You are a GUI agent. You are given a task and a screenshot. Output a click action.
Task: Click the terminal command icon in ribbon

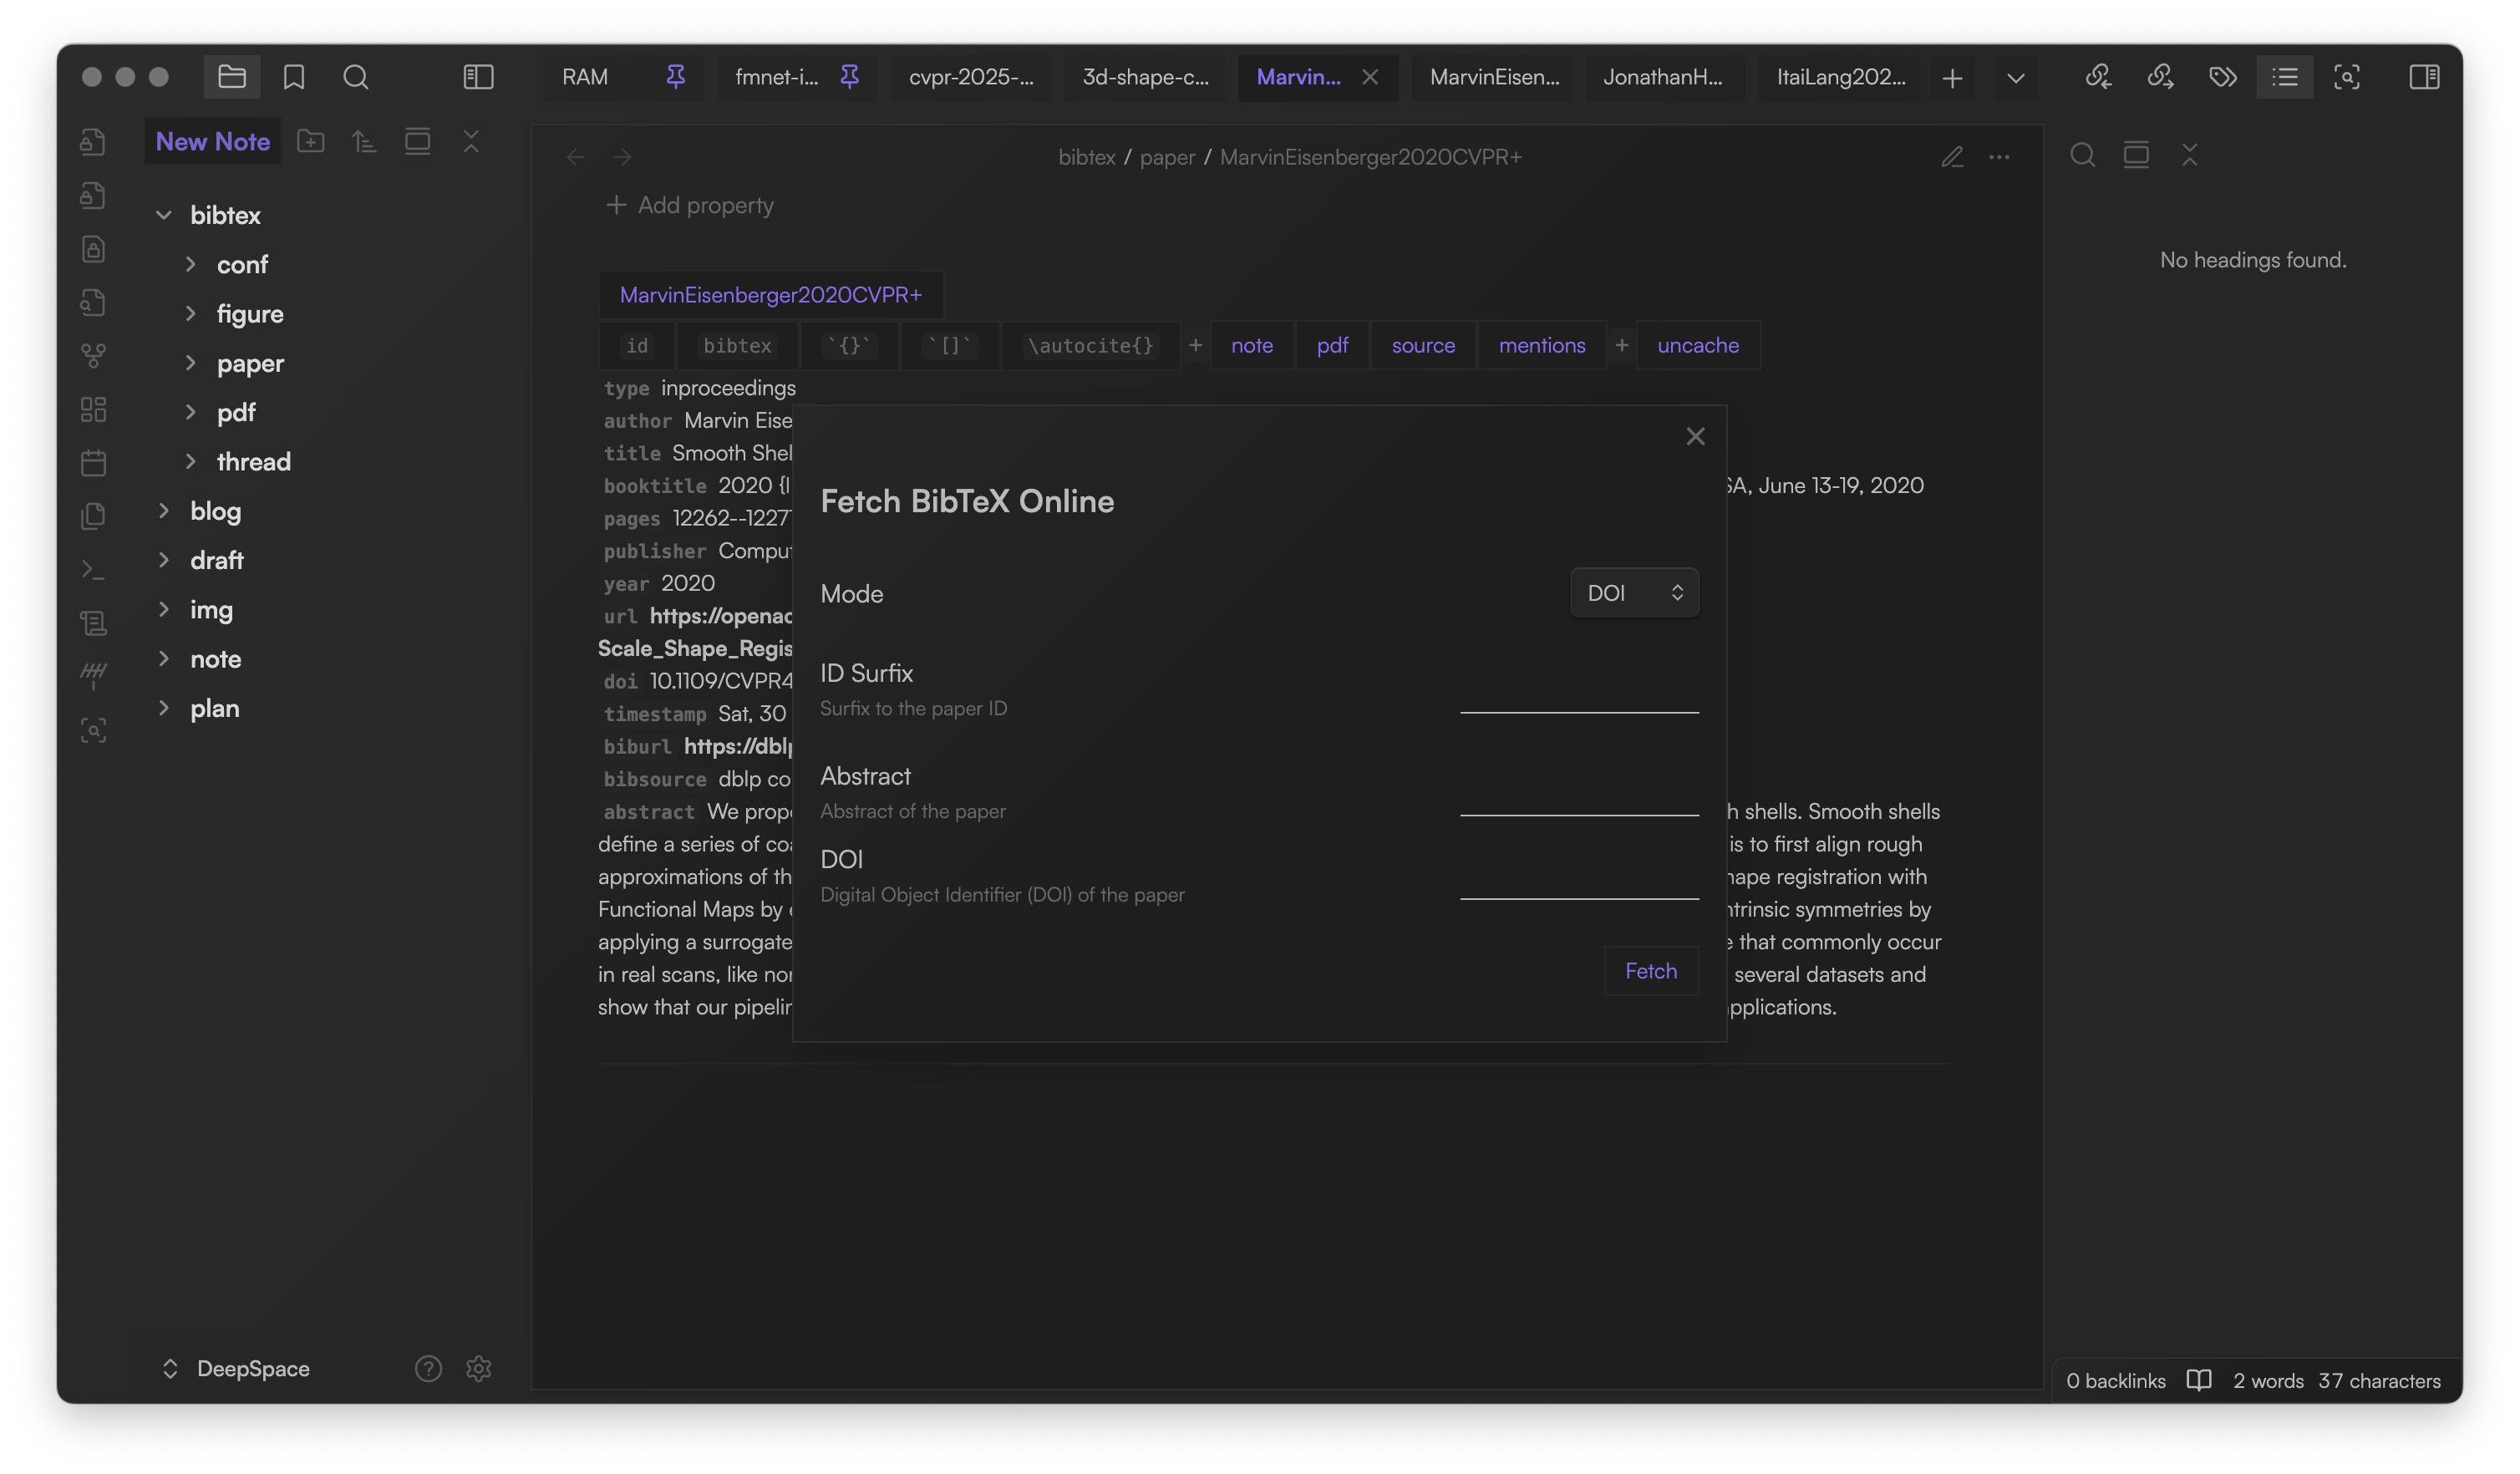pyautogui.click(x=93, y=569)
